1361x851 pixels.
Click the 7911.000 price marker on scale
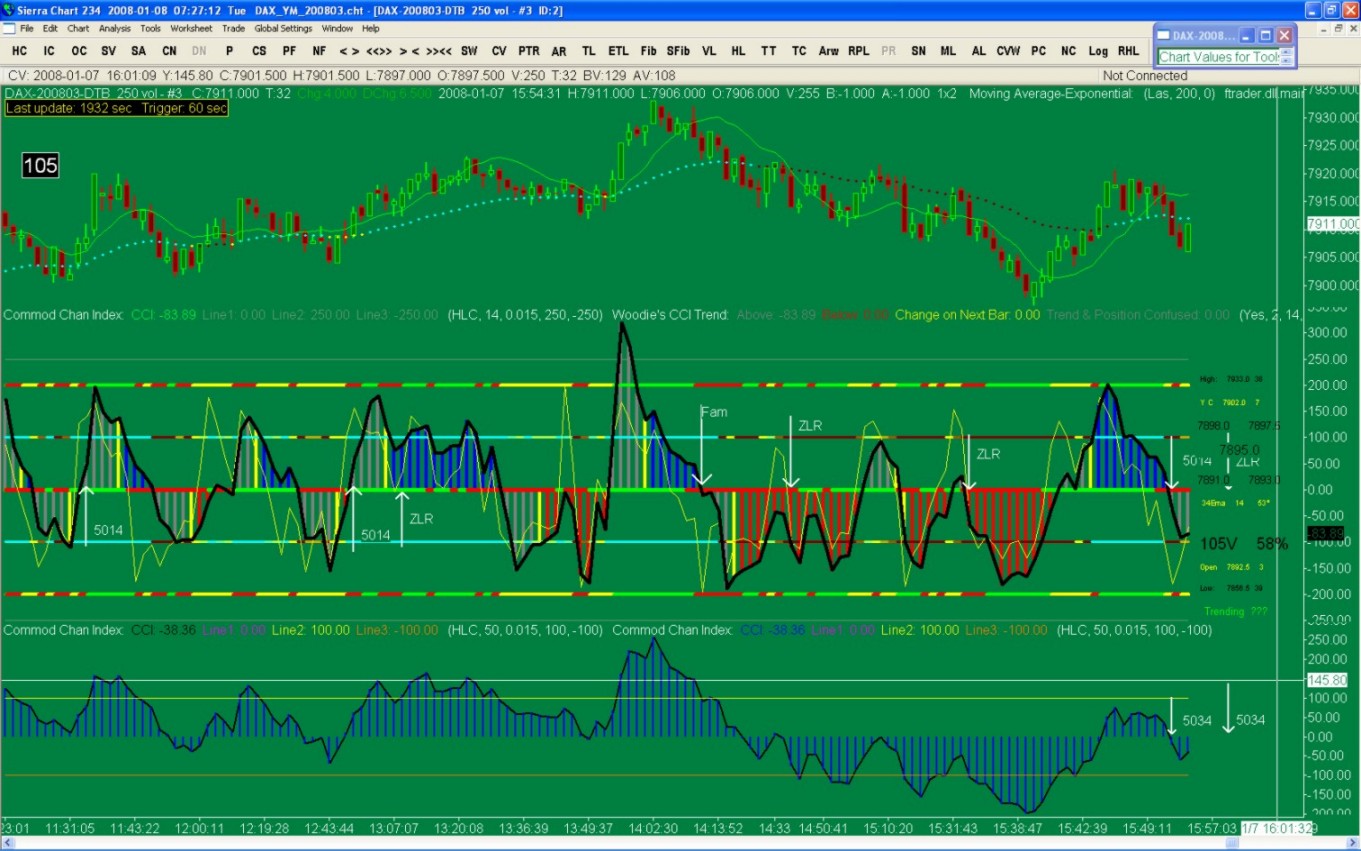[1333, 224]
